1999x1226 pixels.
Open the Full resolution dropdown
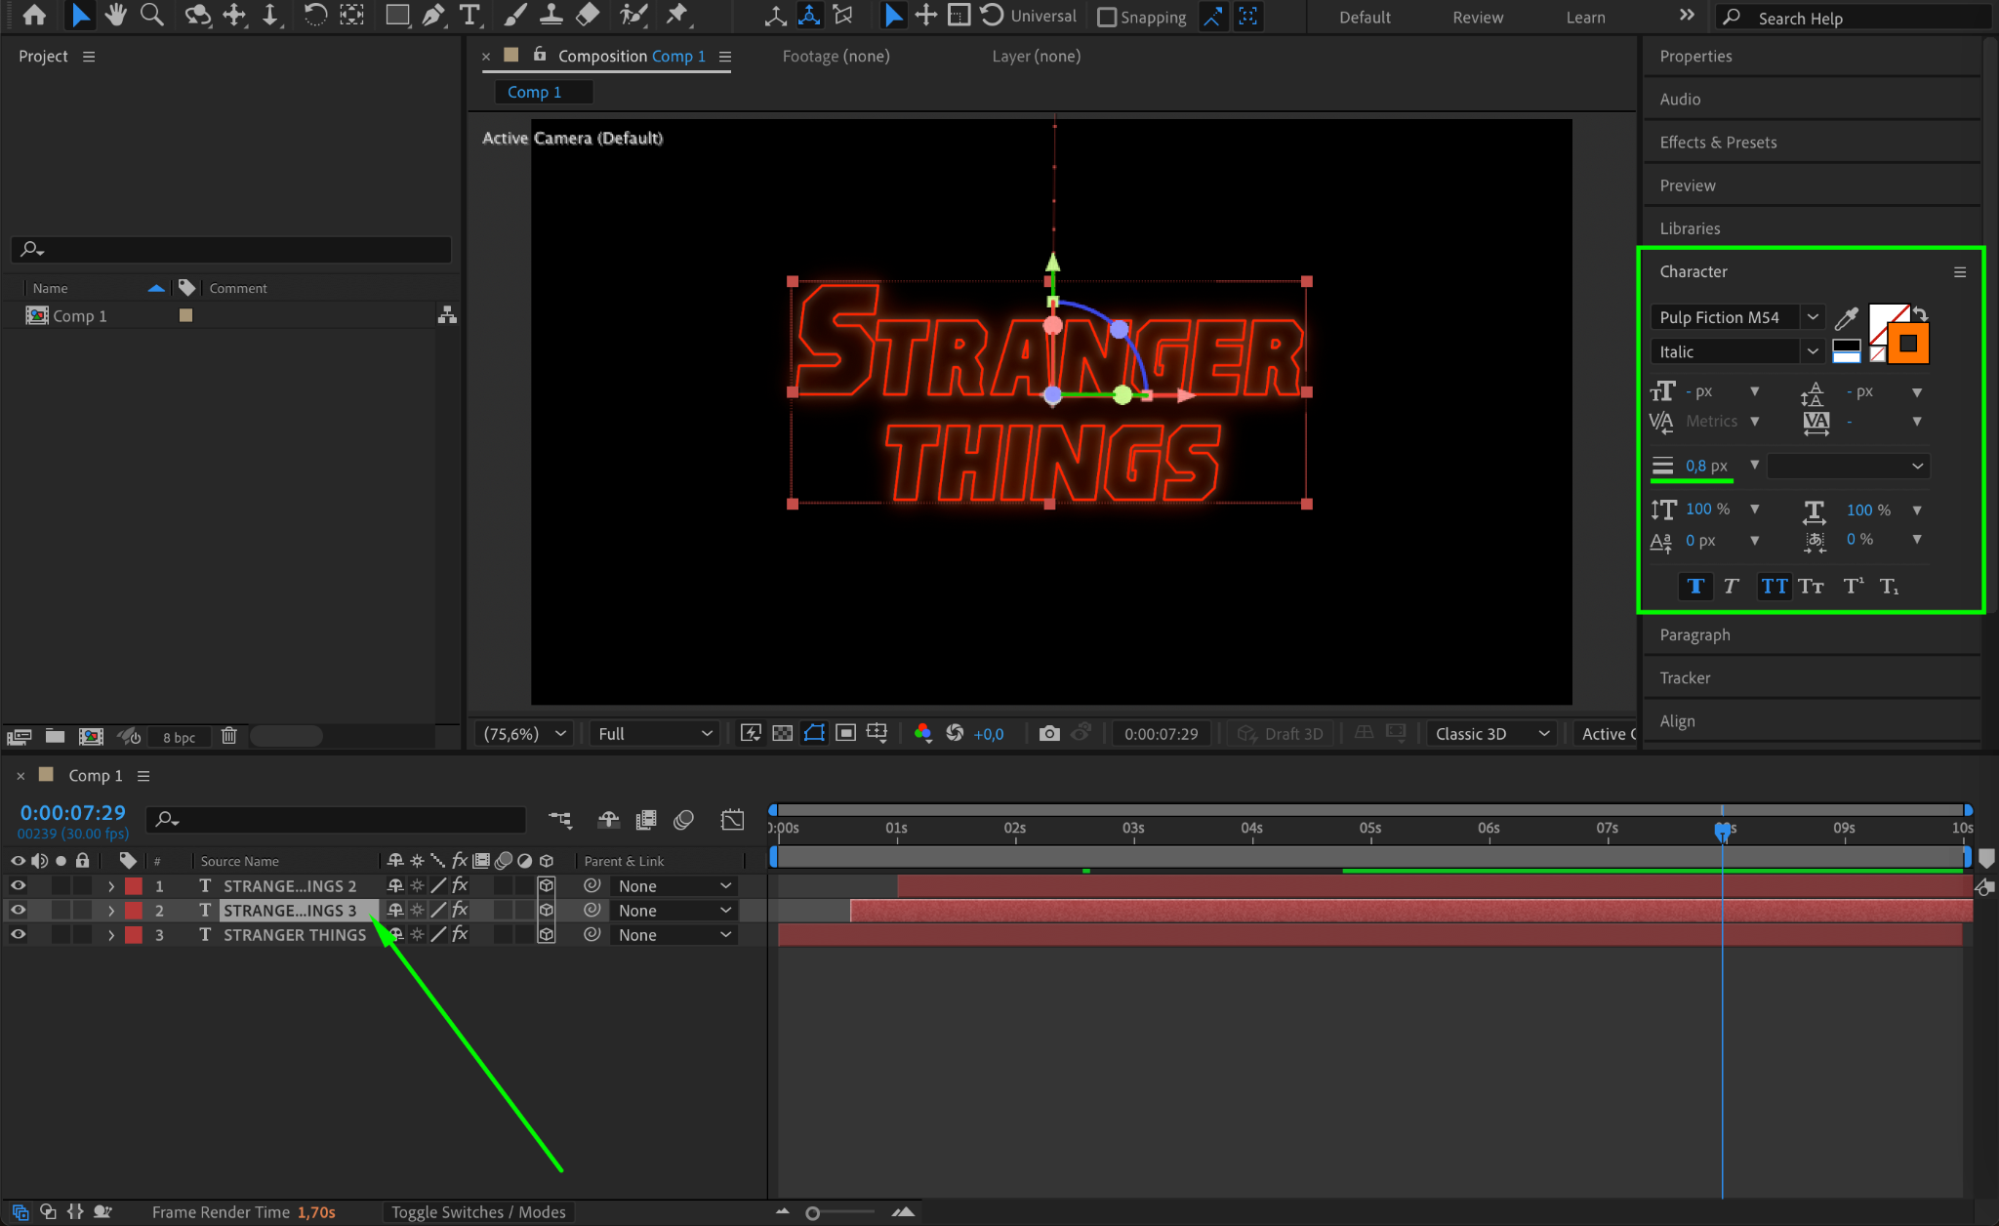click(x=655, y=733)
